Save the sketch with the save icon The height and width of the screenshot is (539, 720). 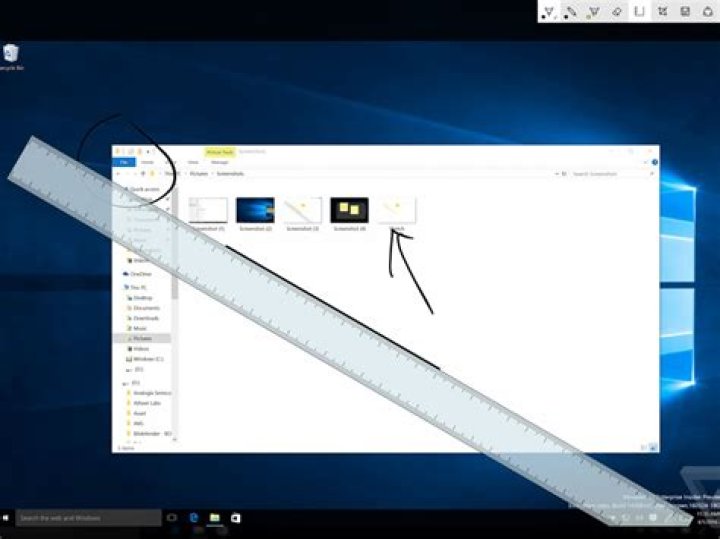(x=685, y=12)
